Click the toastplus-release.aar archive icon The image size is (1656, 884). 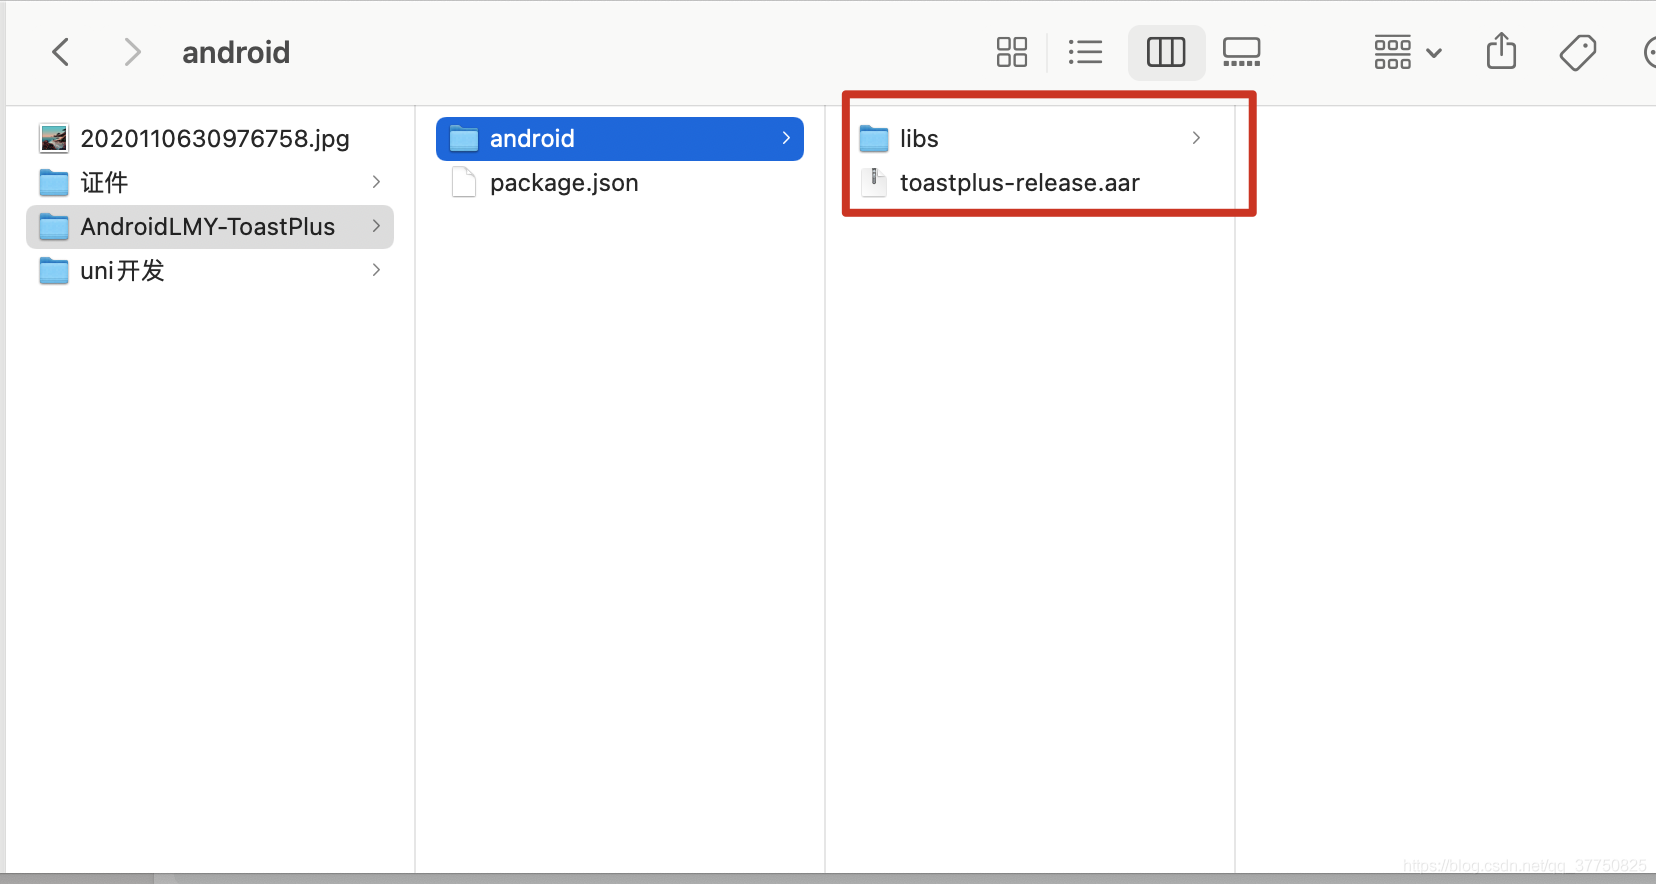pos(874,182)
